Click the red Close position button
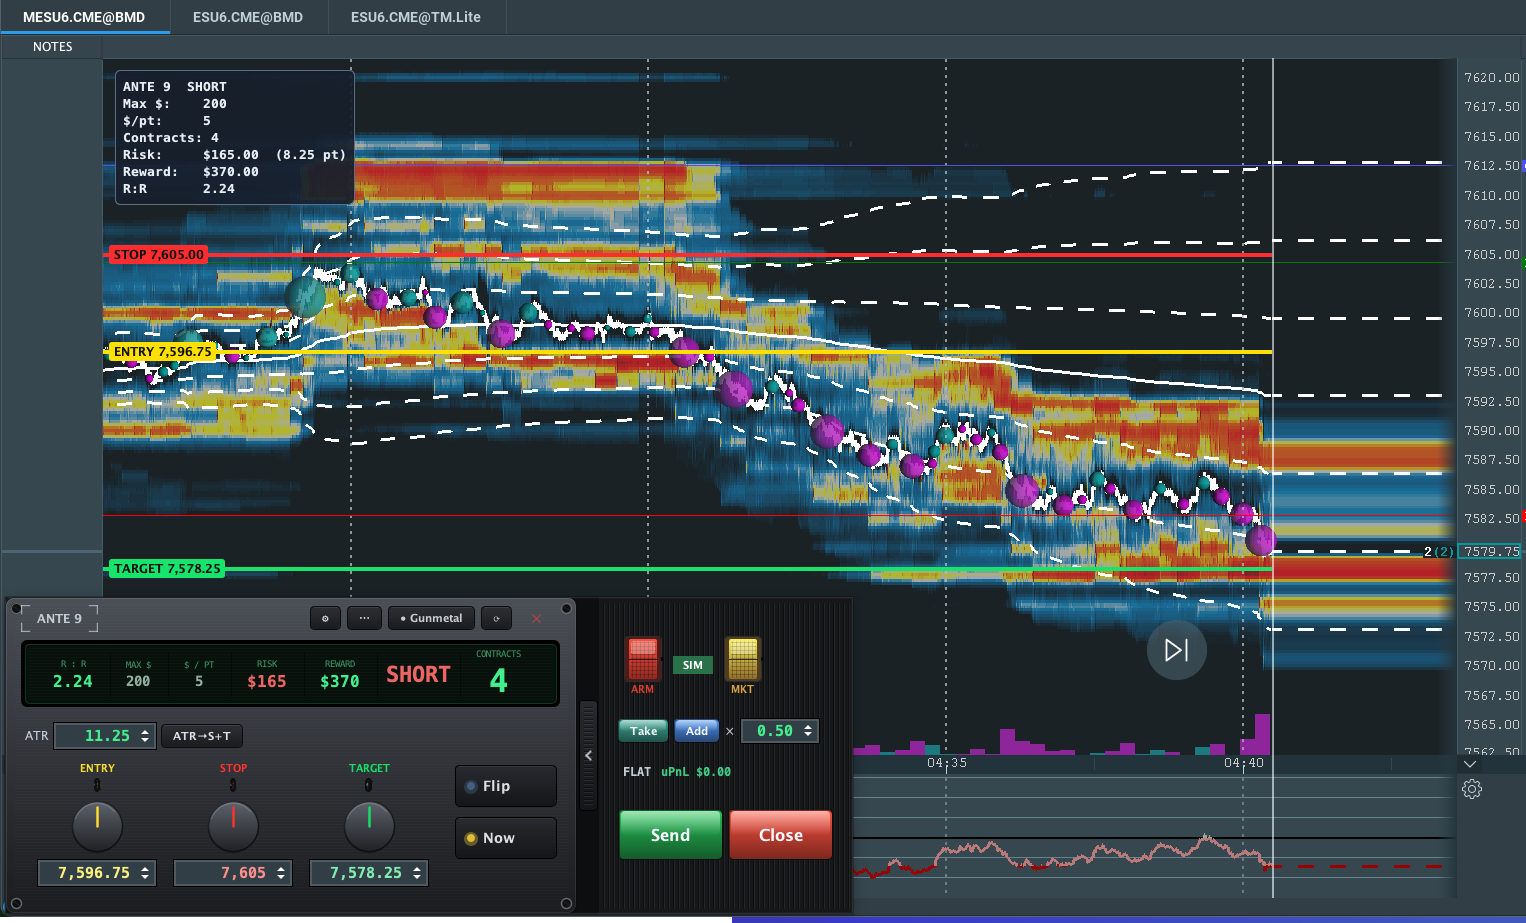1526x923 pixels. pyautogui.click(x=781, y=835)
